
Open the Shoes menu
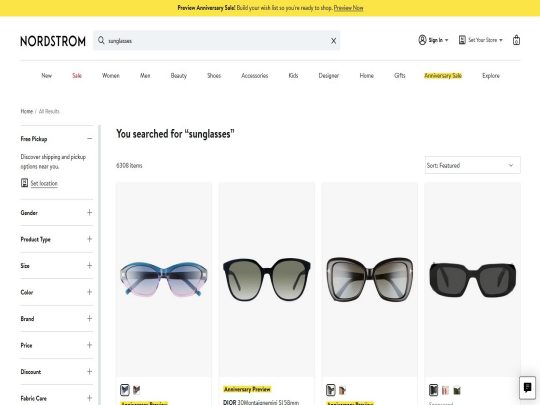point(214,75)
